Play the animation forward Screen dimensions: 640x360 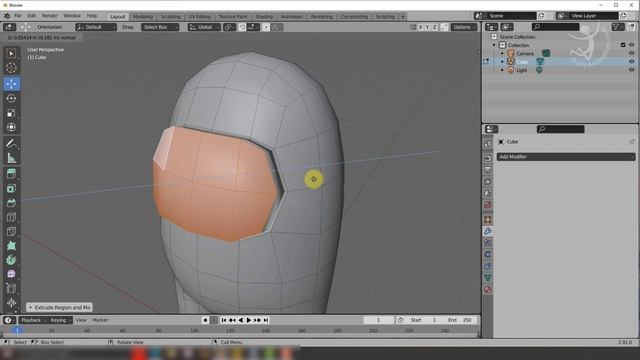pyautogui.click(x=249, y=320)
